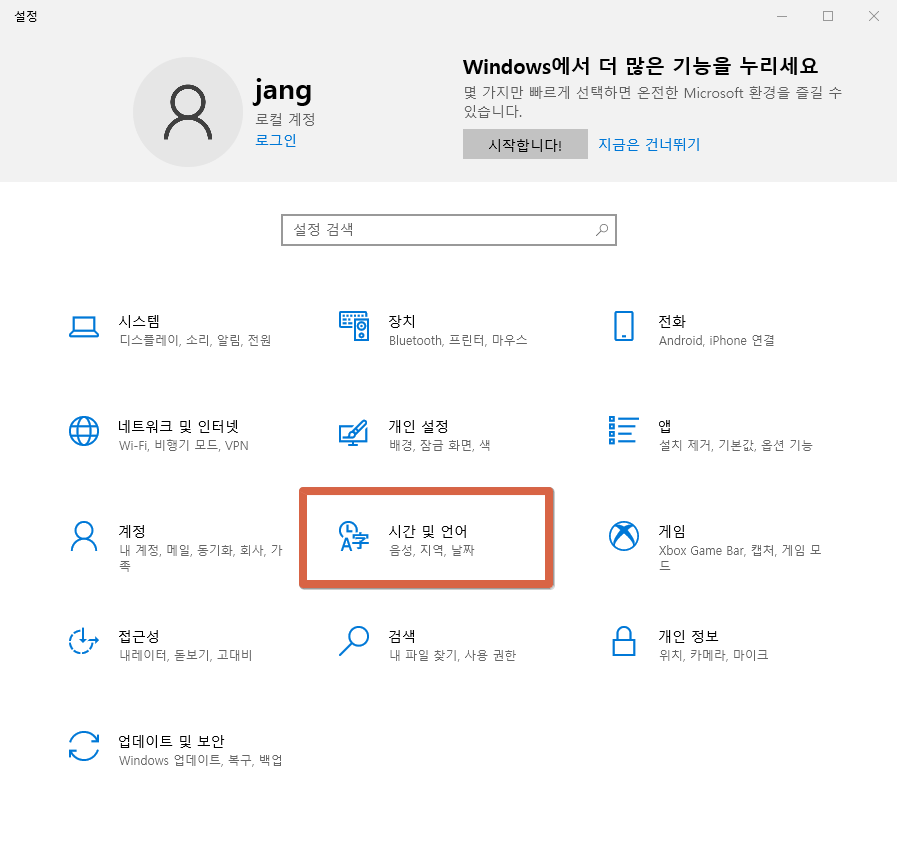Click the 지금은 건너뛰기 link
This screenshot has width=897, height=842.
pyautogui.click(x=649, y=144)
